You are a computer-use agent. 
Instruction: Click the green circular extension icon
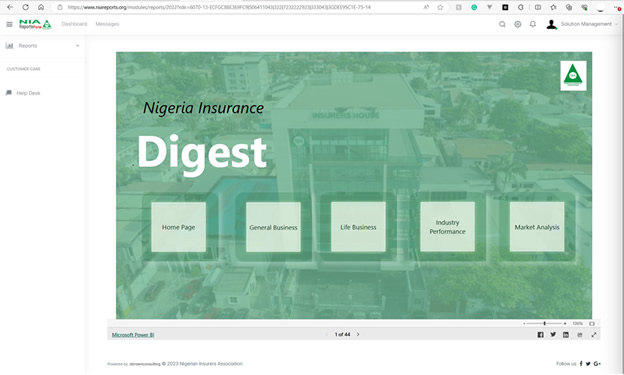pyautogui.click(x=474, y=7)
